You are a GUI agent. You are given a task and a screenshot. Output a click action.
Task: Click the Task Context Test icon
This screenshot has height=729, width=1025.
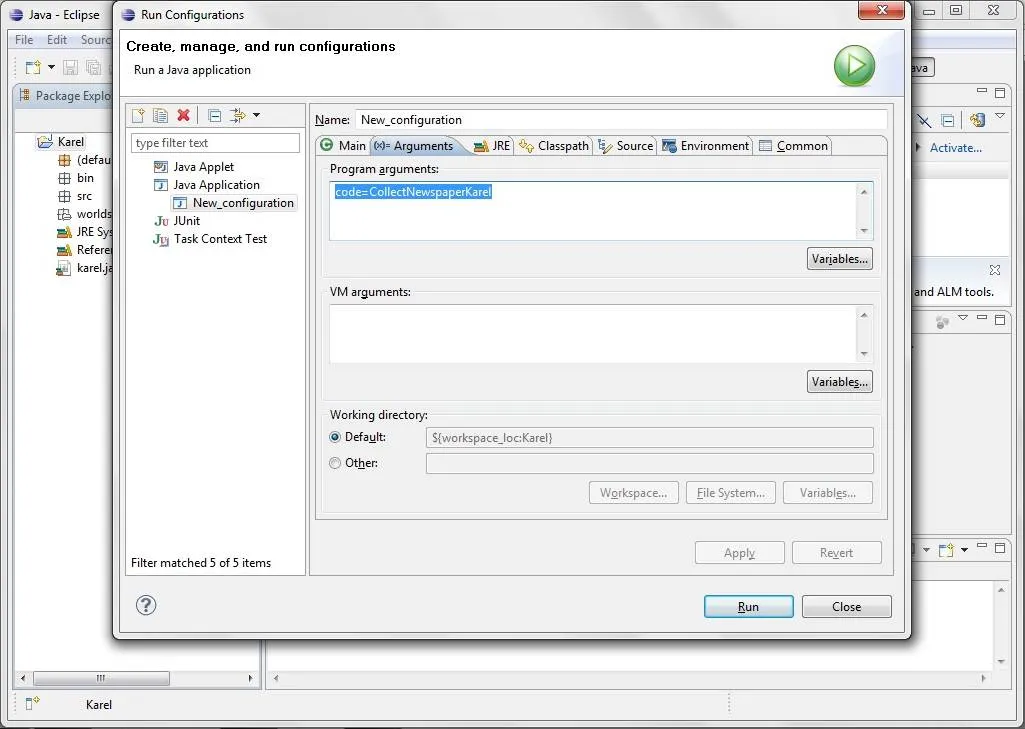click(x=161, y=239)
